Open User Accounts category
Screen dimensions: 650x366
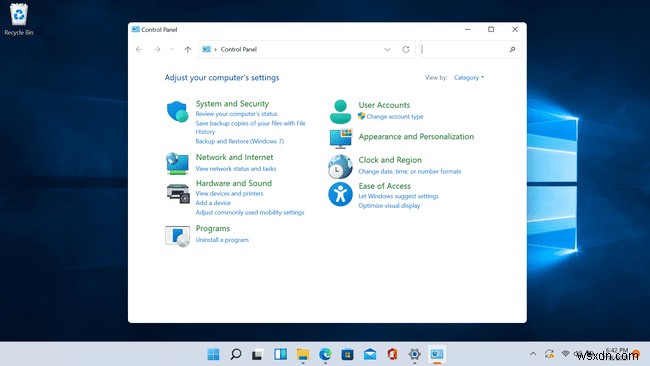click(384, 105)
